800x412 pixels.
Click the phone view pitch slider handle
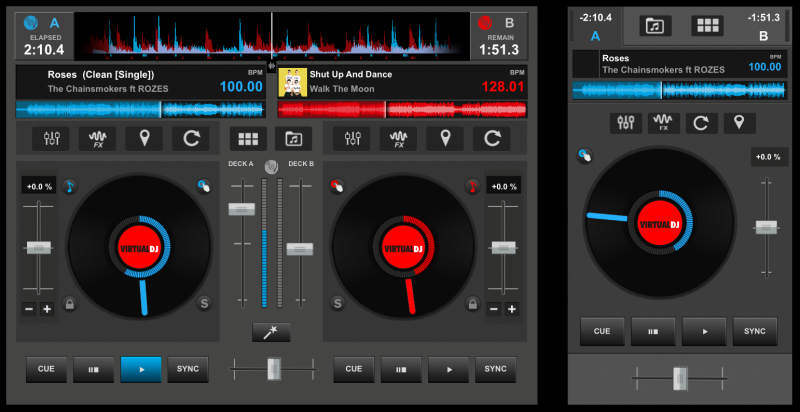tap(766, 227)
